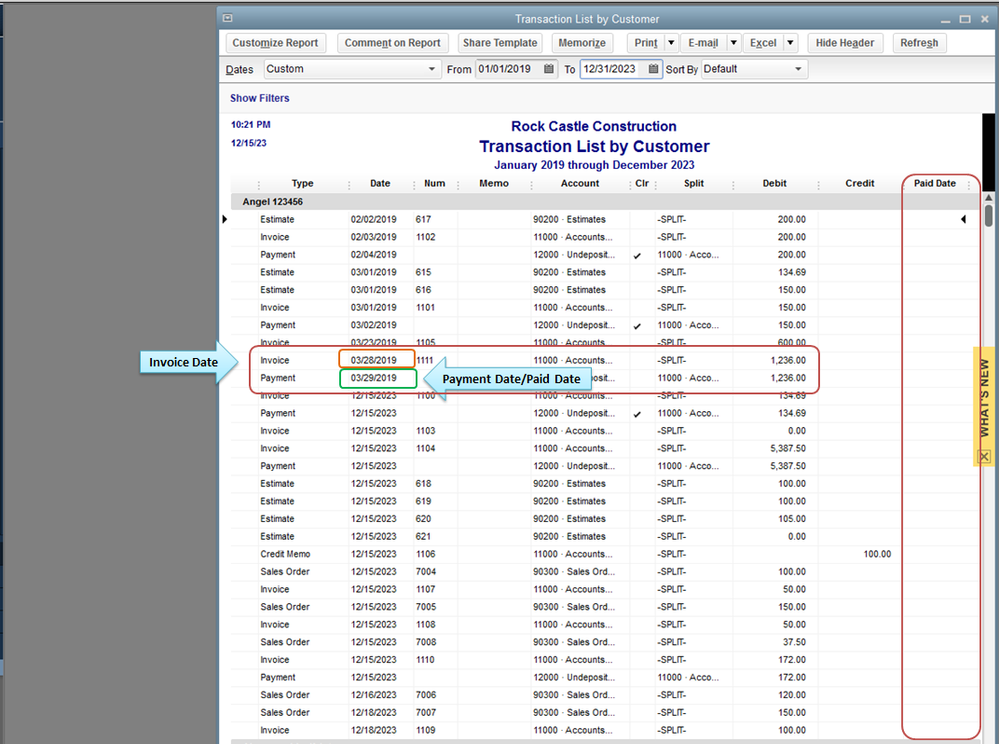Click the Debit column header
Viewport: 999px width, 744px height.
775,183
